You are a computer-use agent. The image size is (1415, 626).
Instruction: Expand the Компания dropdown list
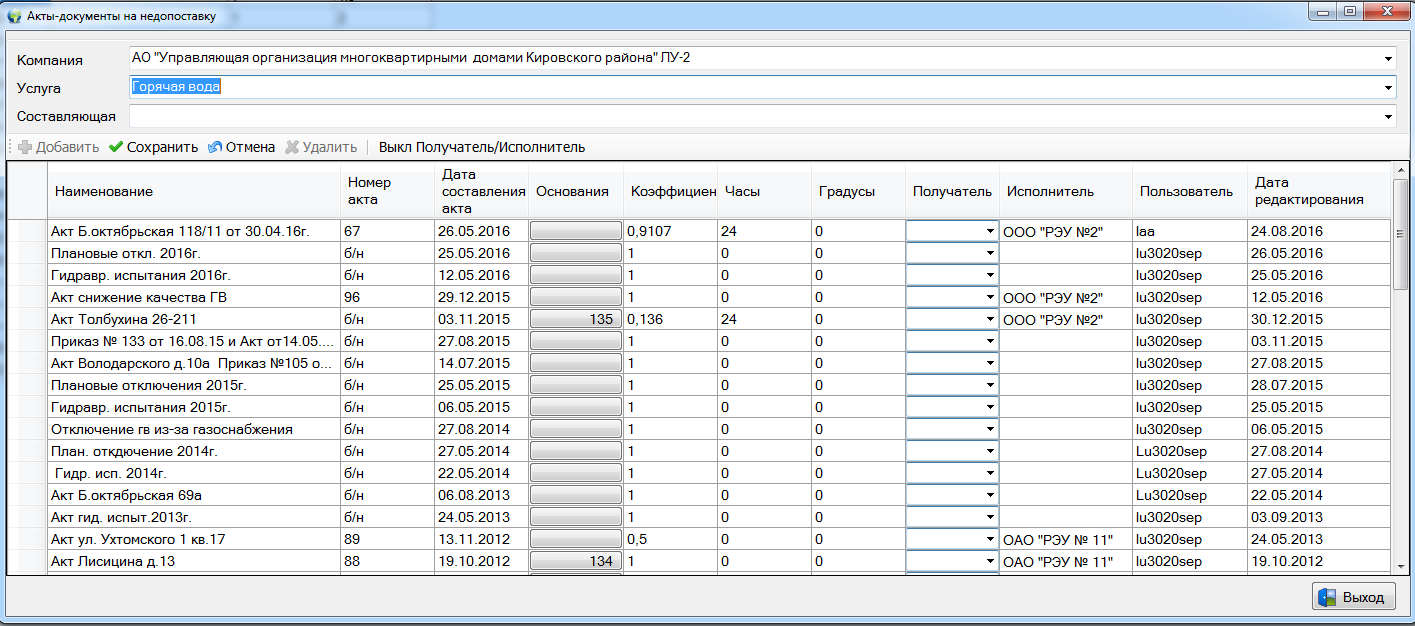click(x=1388, y=59)
